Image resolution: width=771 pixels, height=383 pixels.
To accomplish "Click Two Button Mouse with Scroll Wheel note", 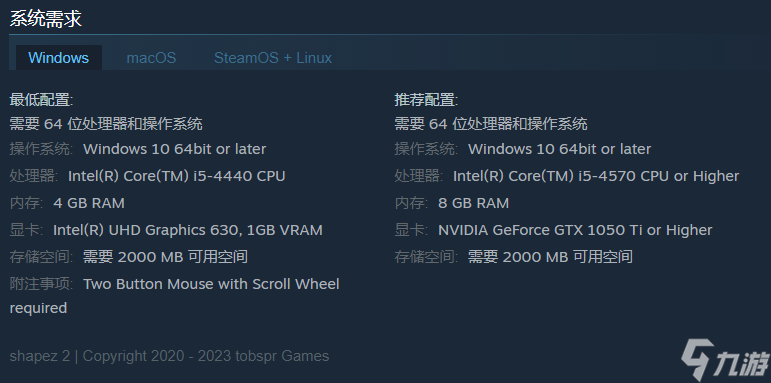I will 211,284.
